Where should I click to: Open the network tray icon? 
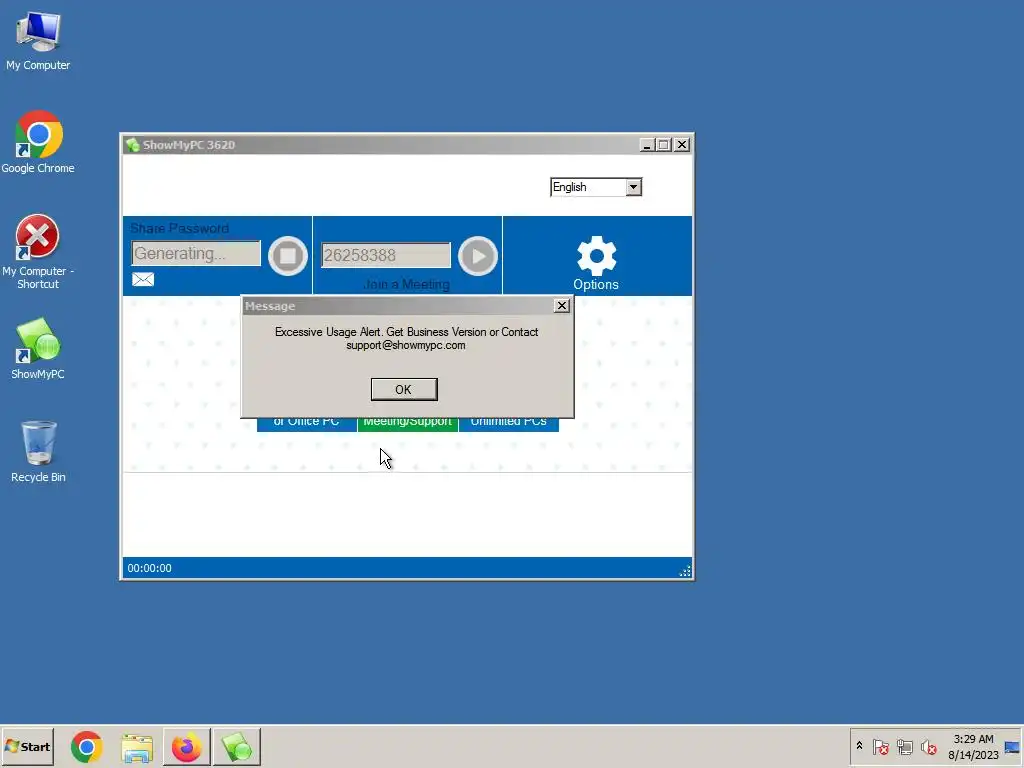click(904, 746)
